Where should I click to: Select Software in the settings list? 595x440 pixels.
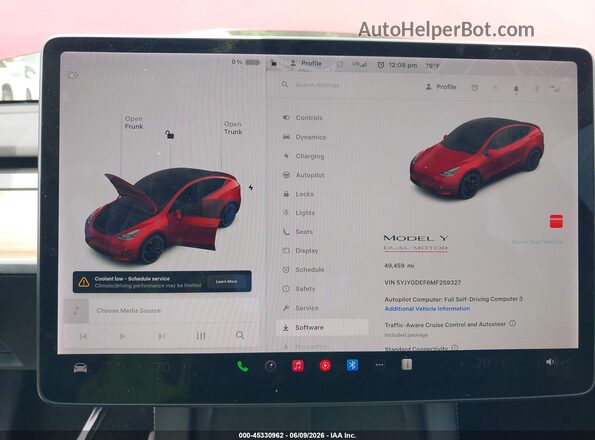322,327
